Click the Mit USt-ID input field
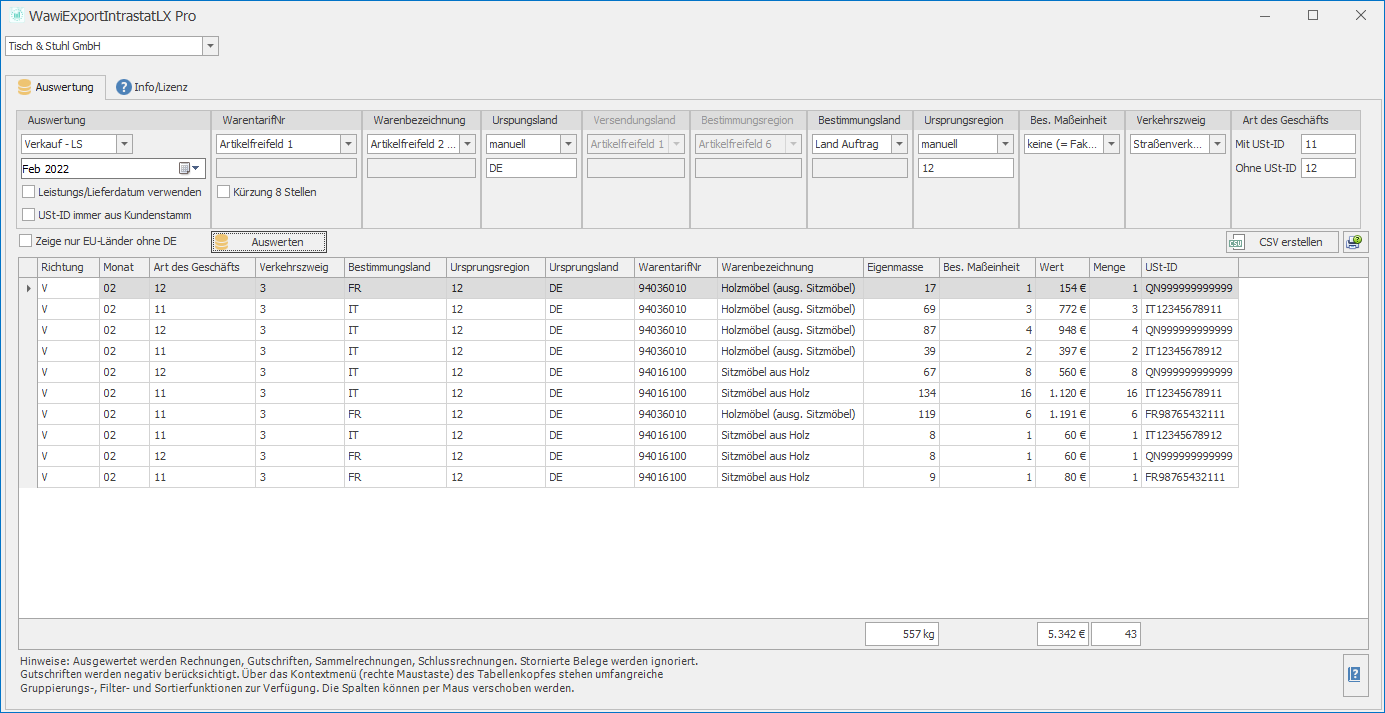Viewport: 1385px width, 713px height. [1328, 144]
